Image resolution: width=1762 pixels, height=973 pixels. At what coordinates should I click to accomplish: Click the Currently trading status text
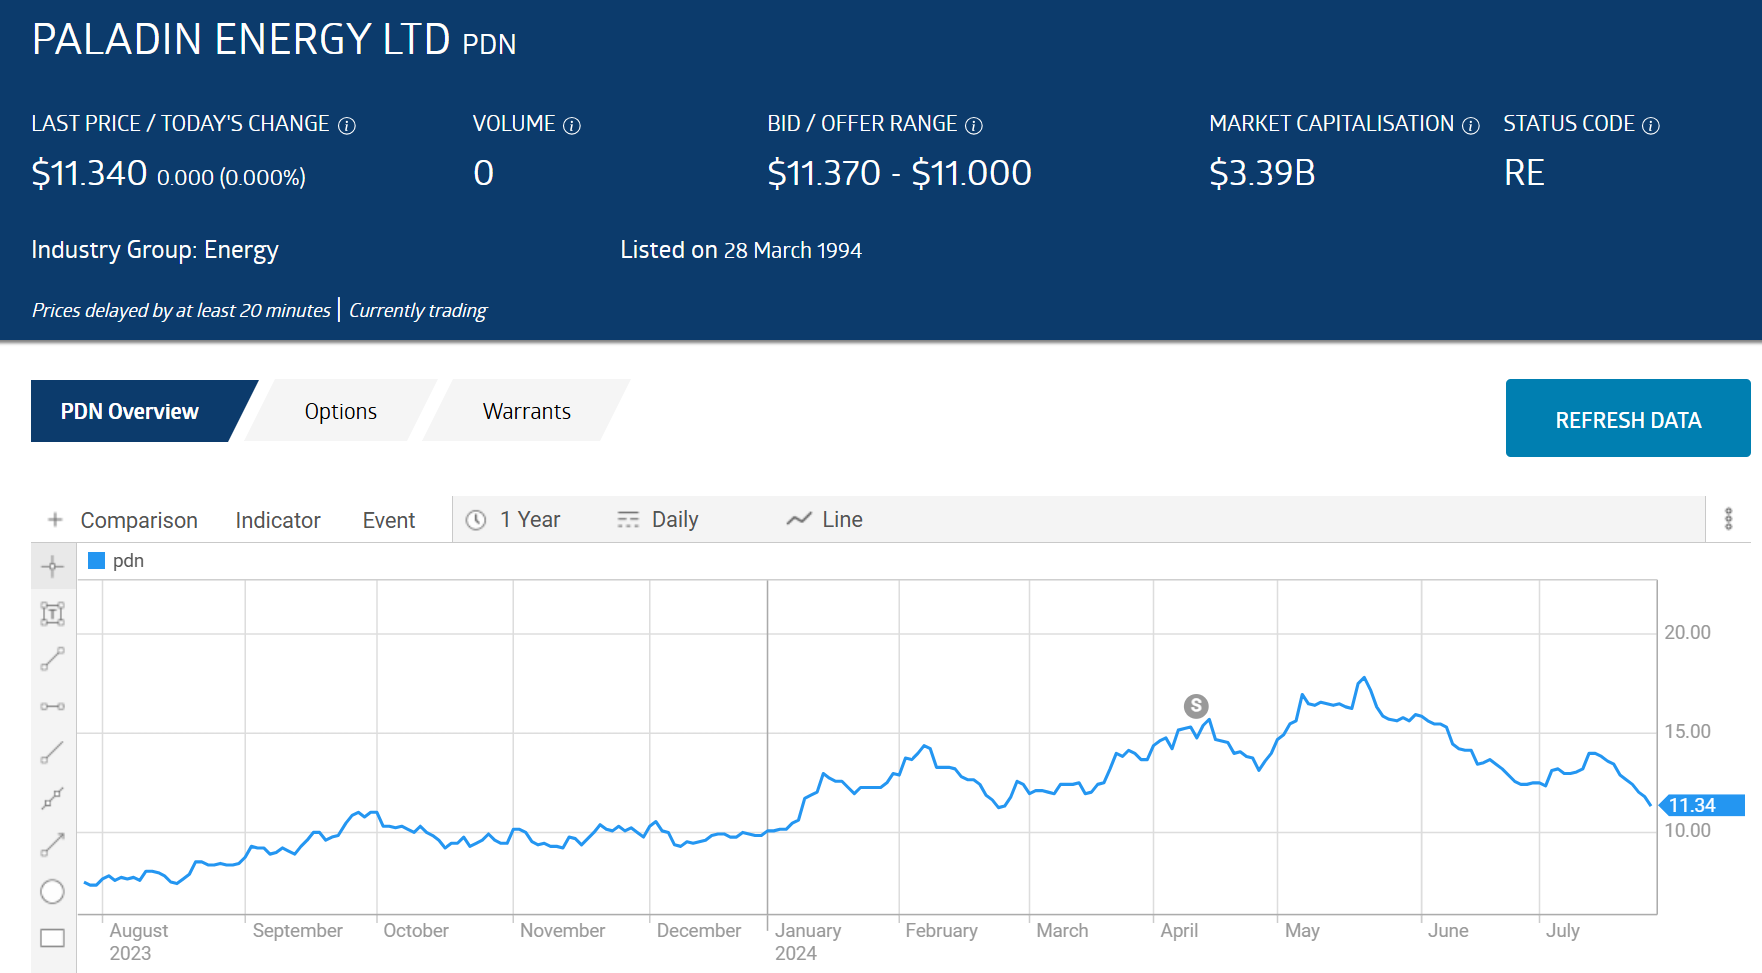418,310
